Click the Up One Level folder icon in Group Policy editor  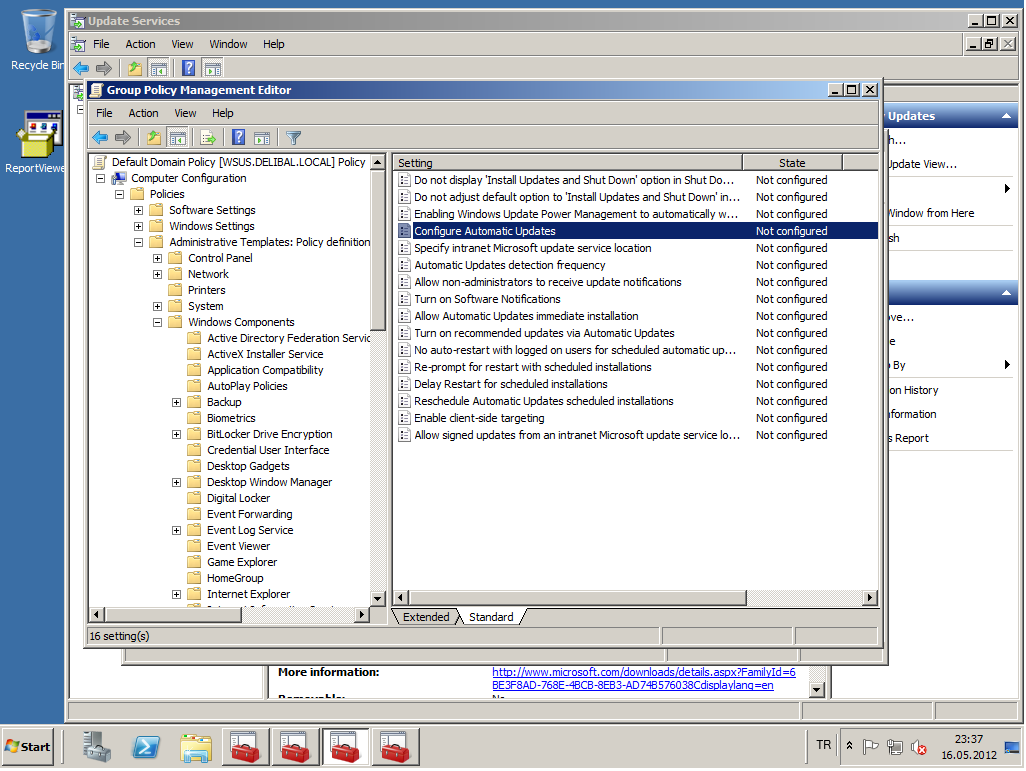153,138
